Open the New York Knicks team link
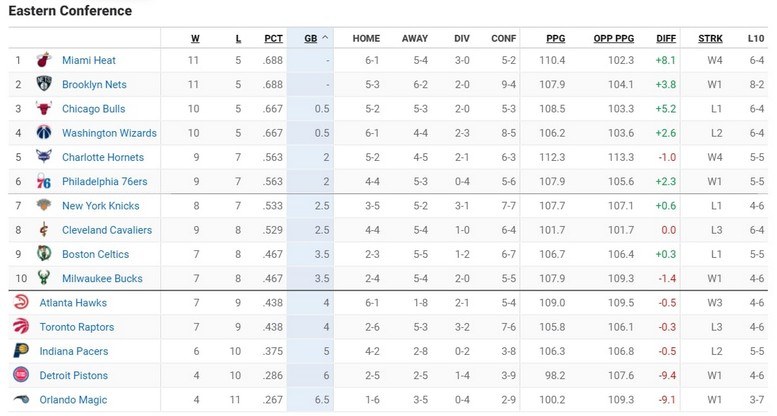Viewport: 777px width, 416px height. 100,206
